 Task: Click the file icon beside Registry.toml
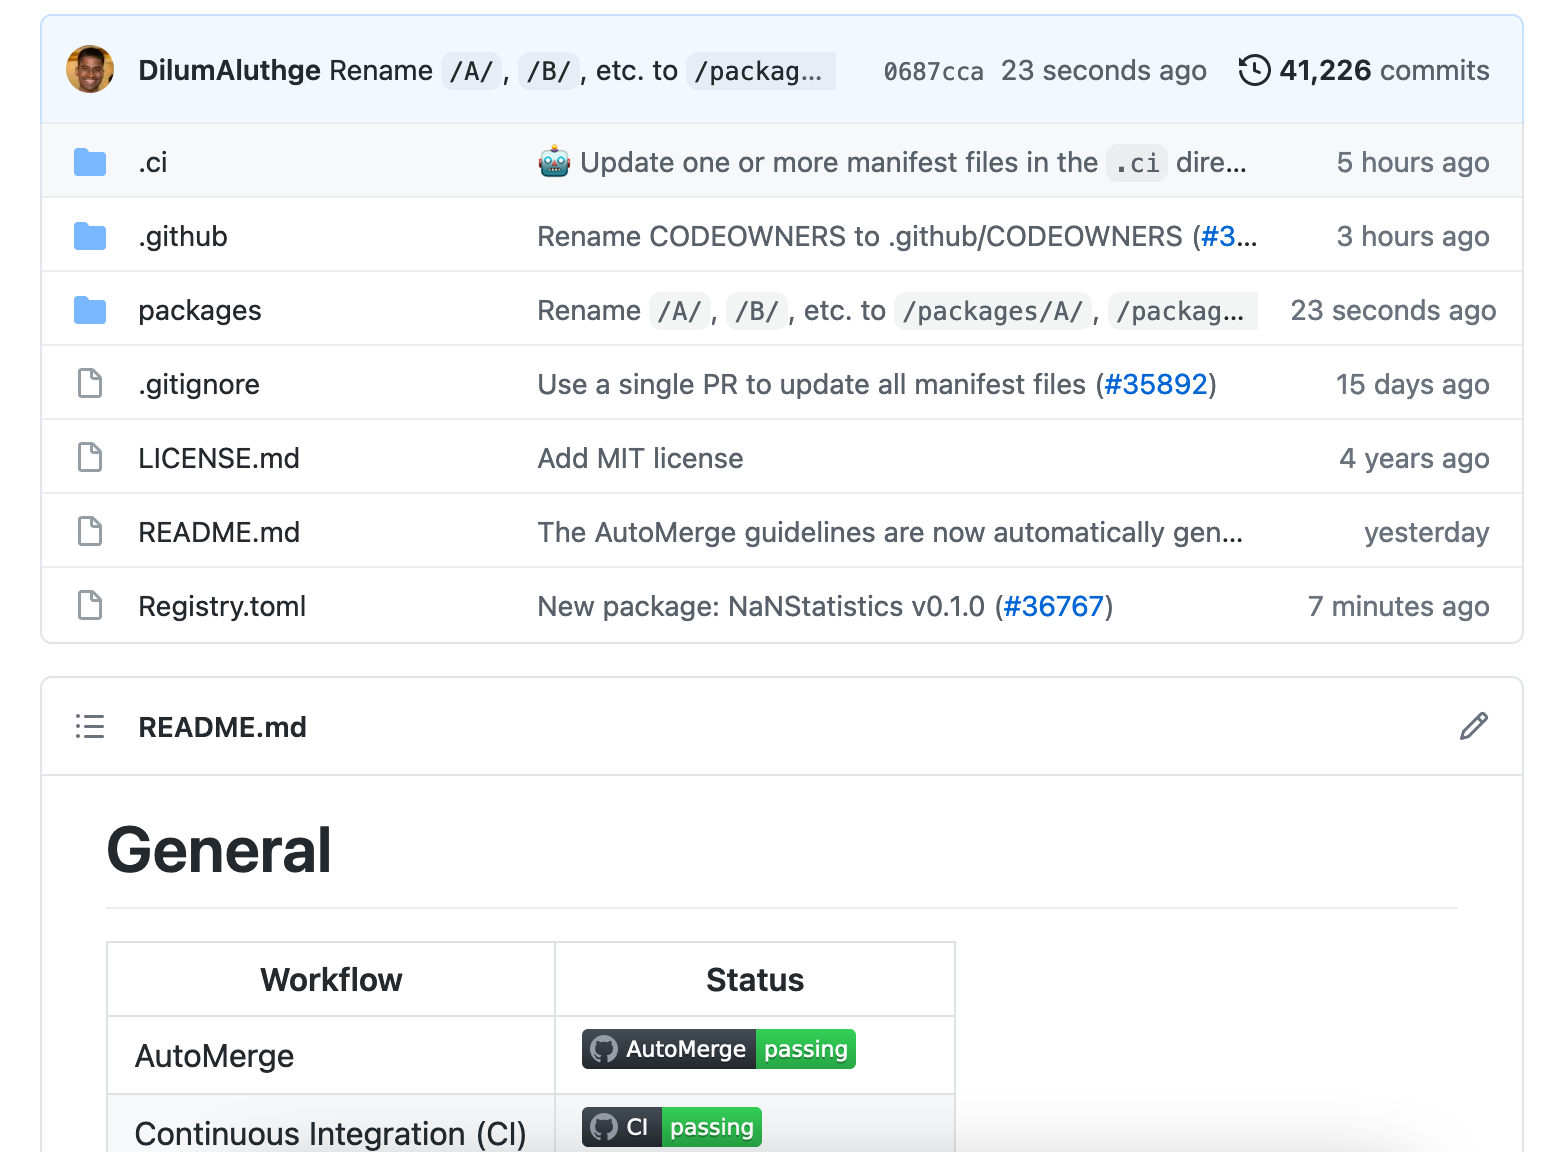point(90,605)
